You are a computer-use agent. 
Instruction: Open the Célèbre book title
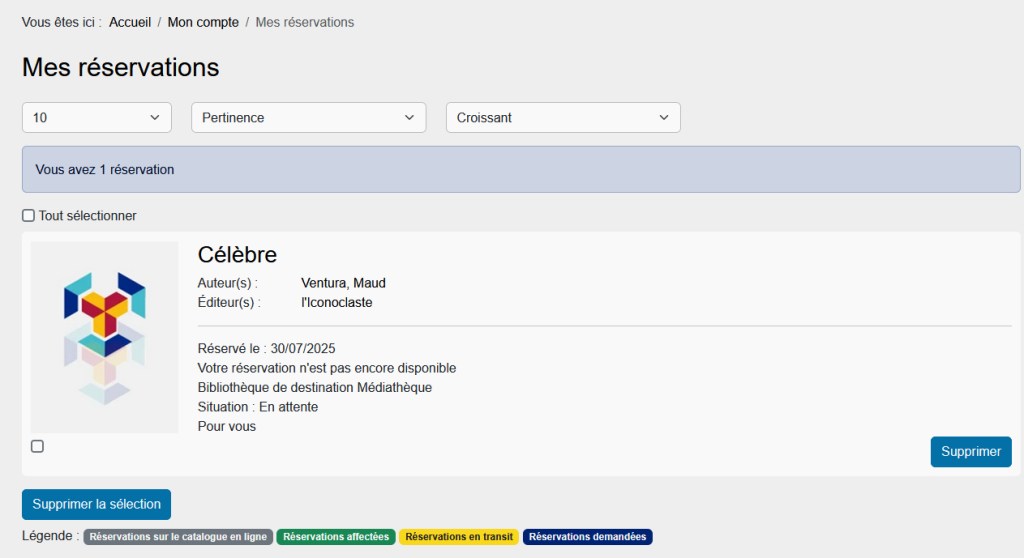click(x=237, y=255)
